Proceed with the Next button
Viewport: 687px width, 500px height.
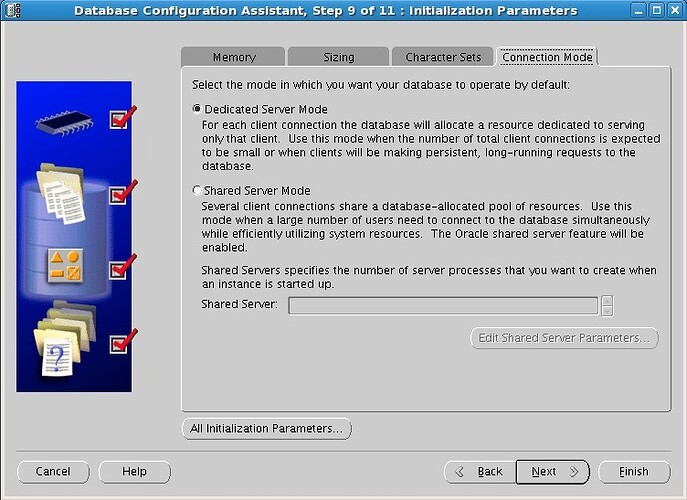tap(553, 472)
